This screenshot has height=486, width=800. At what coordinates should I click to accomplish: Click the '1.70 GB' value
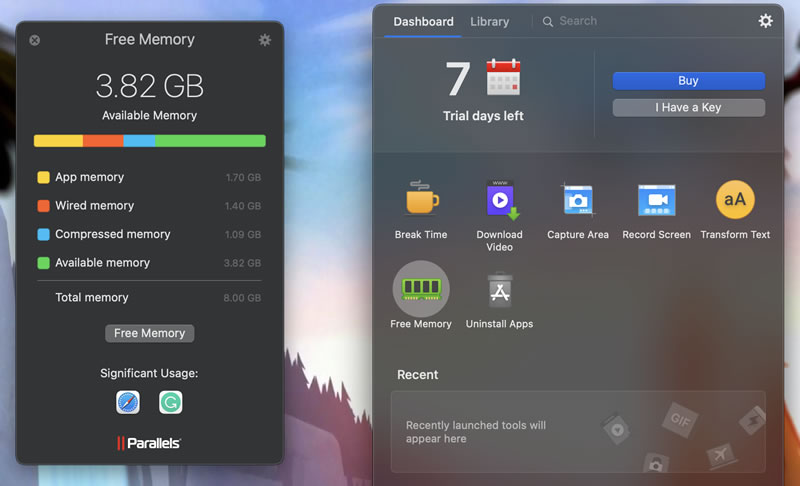coord(243,177)
